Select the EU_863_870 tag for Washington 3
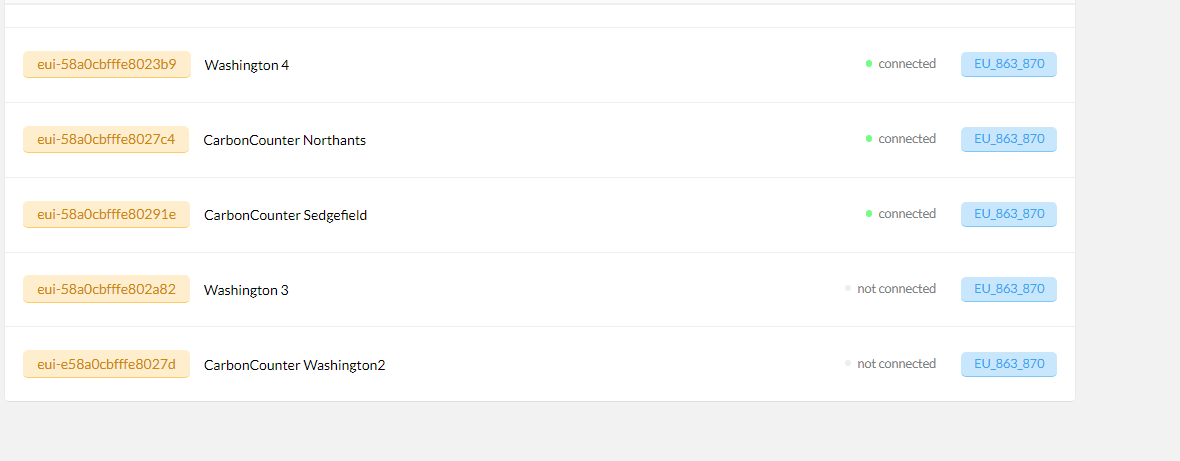Viewport: 1180px width, 461px height. (x=1008, y=289)
